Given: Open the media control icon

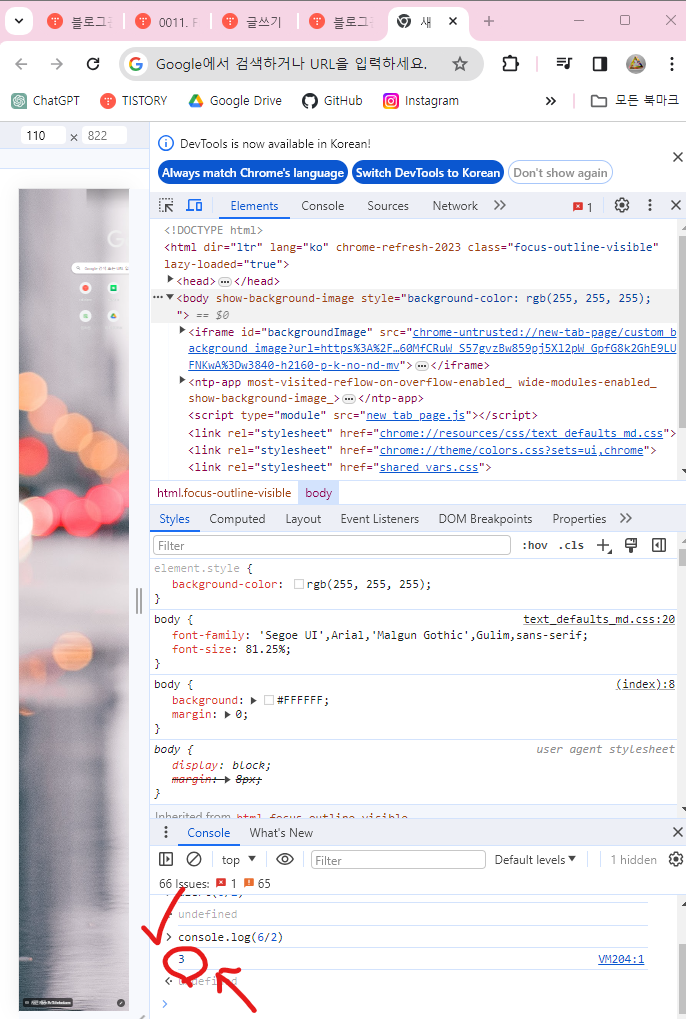Looking at the screenshot, I should pyautogui.click(x=564, y=64).
